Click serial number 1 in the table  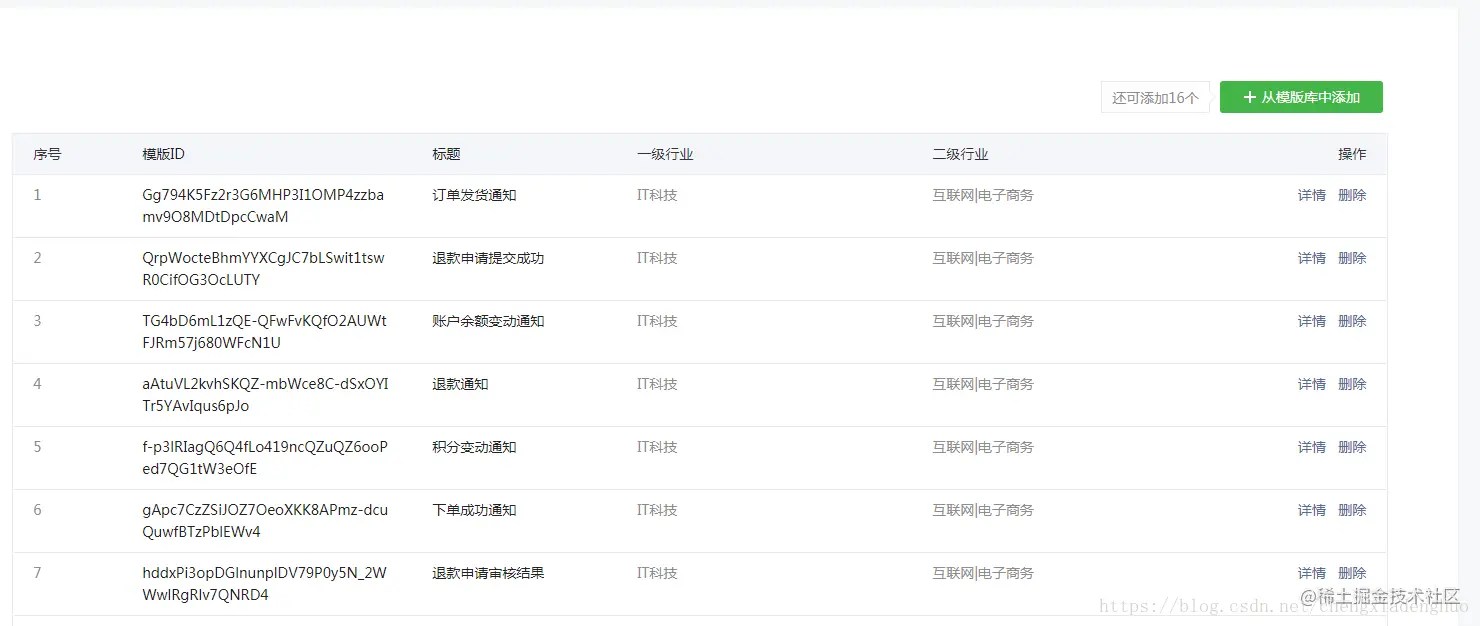(37, 195)
